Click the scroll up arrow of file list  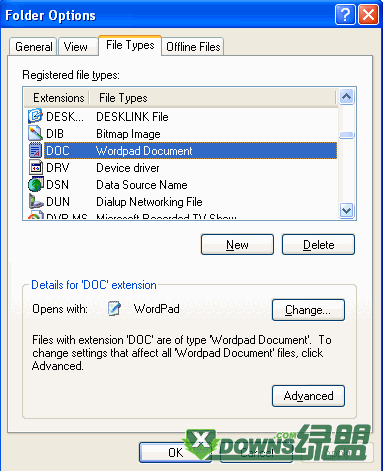[347, 97]
